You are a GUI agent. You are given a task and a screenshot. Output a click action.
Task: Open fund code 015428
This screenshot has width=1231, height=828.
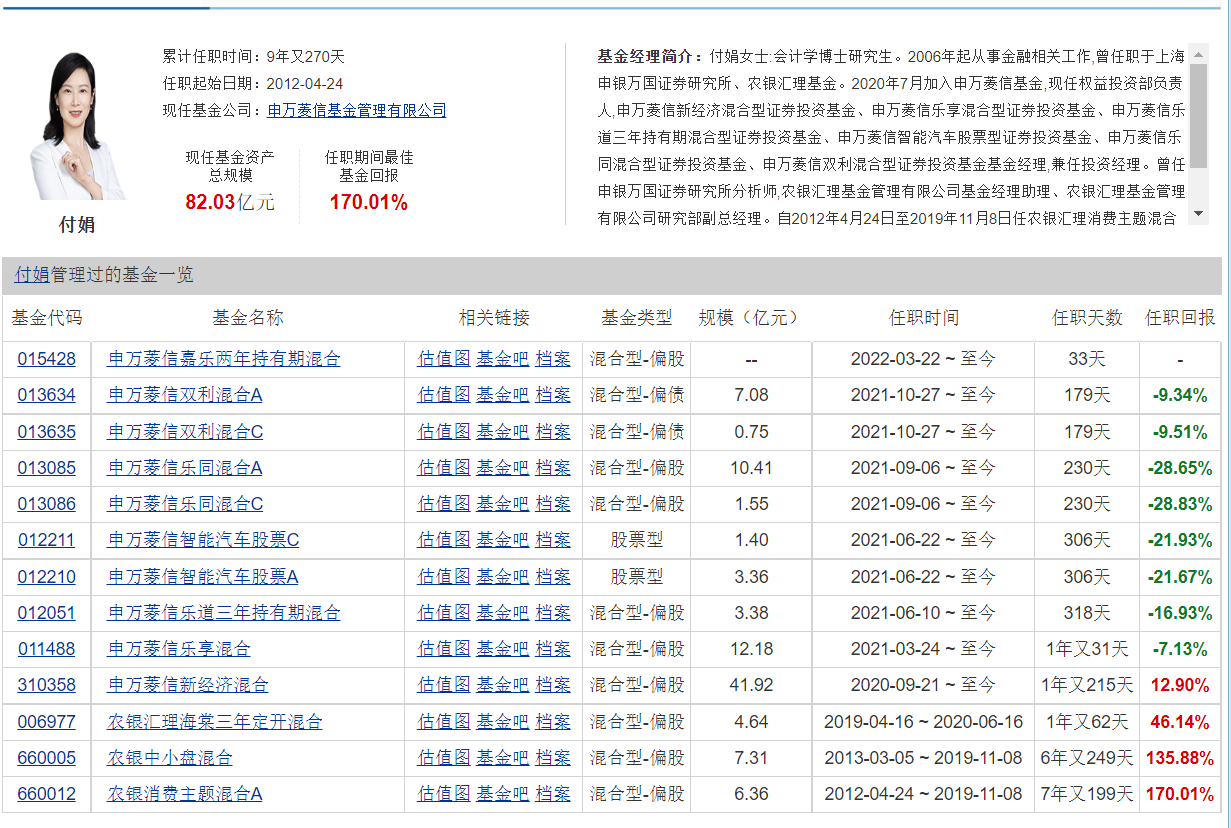pos(46,359)
